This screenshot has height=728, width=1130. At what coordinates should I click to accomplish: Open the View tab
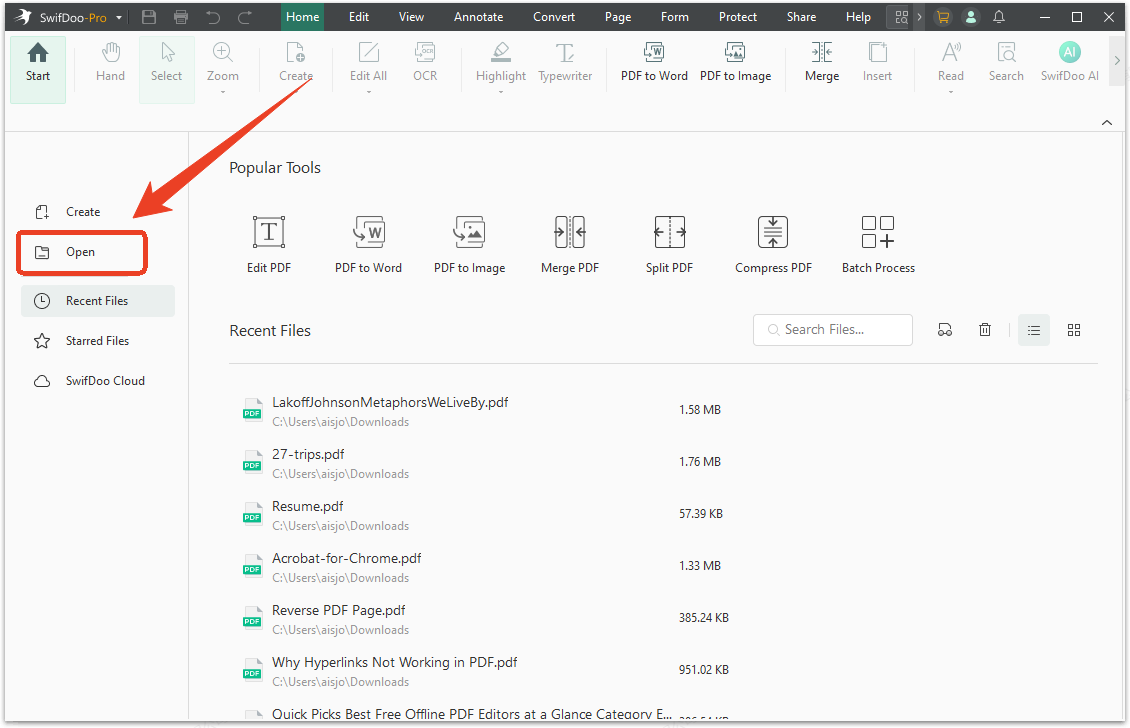[411, 17]
